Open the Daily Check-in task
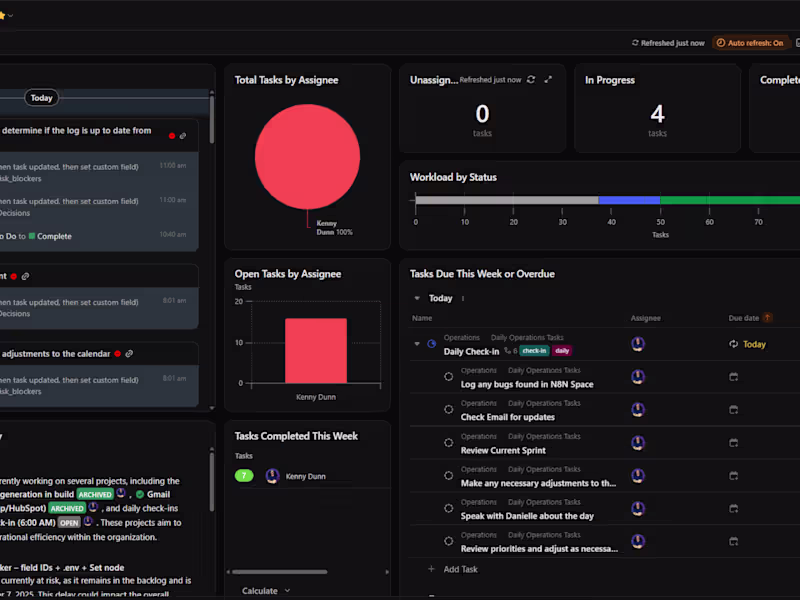Image resolution: width=800 pixels, height=600 pixels. [471, 352]
